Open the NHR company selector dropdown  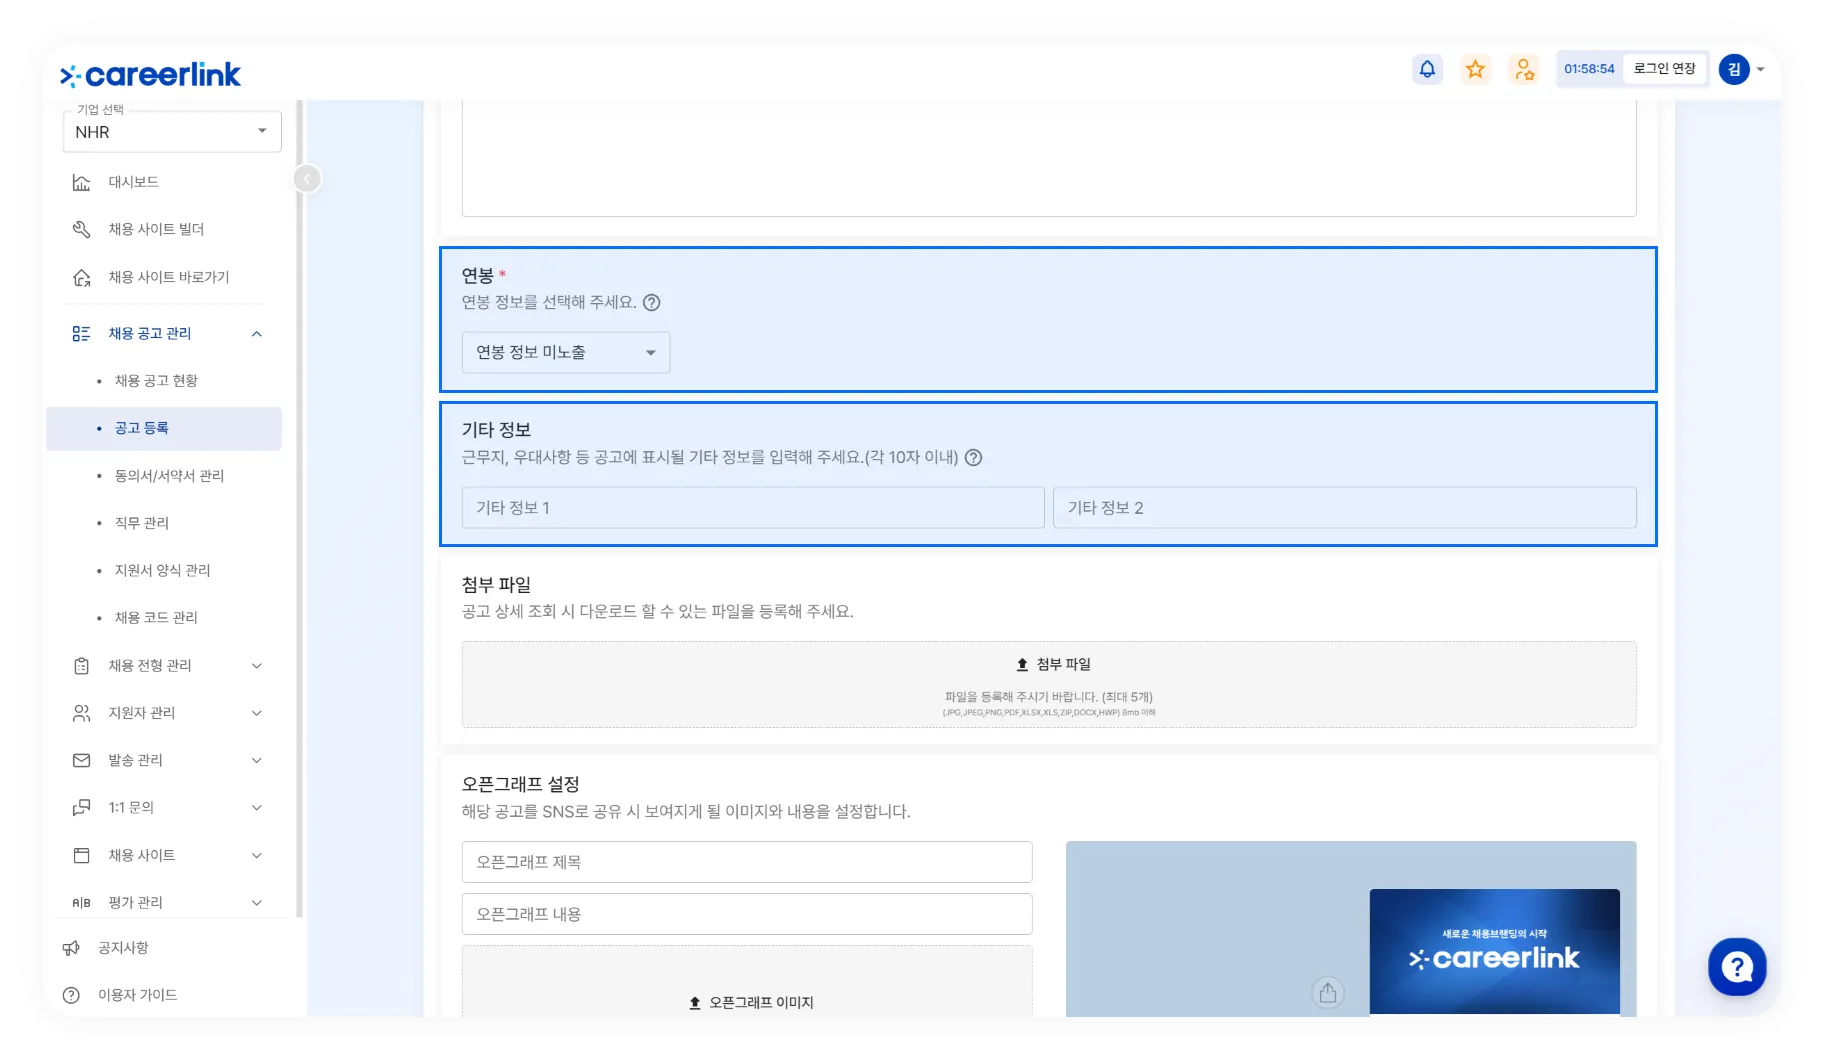pyautogui.click(x=172, y=132)
